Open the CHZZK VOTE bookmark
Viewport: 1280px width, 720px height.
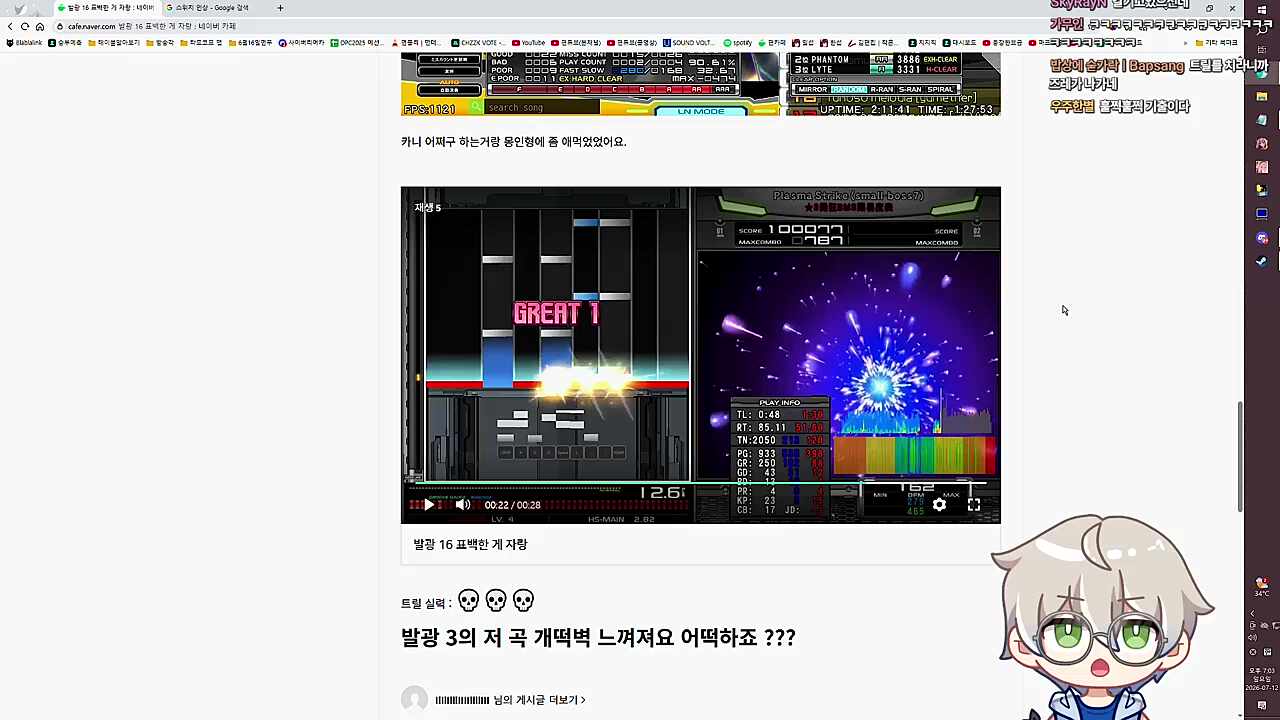tap(476, 43)
